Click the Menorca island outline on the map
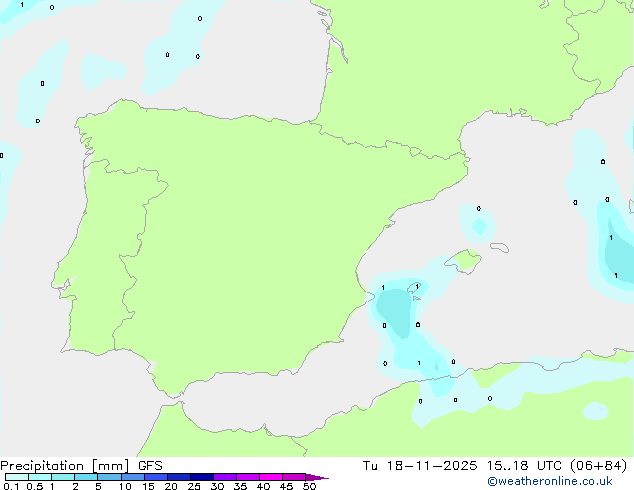Image resolution: width=634 pixels, height=490 pixels. (499, 247)
